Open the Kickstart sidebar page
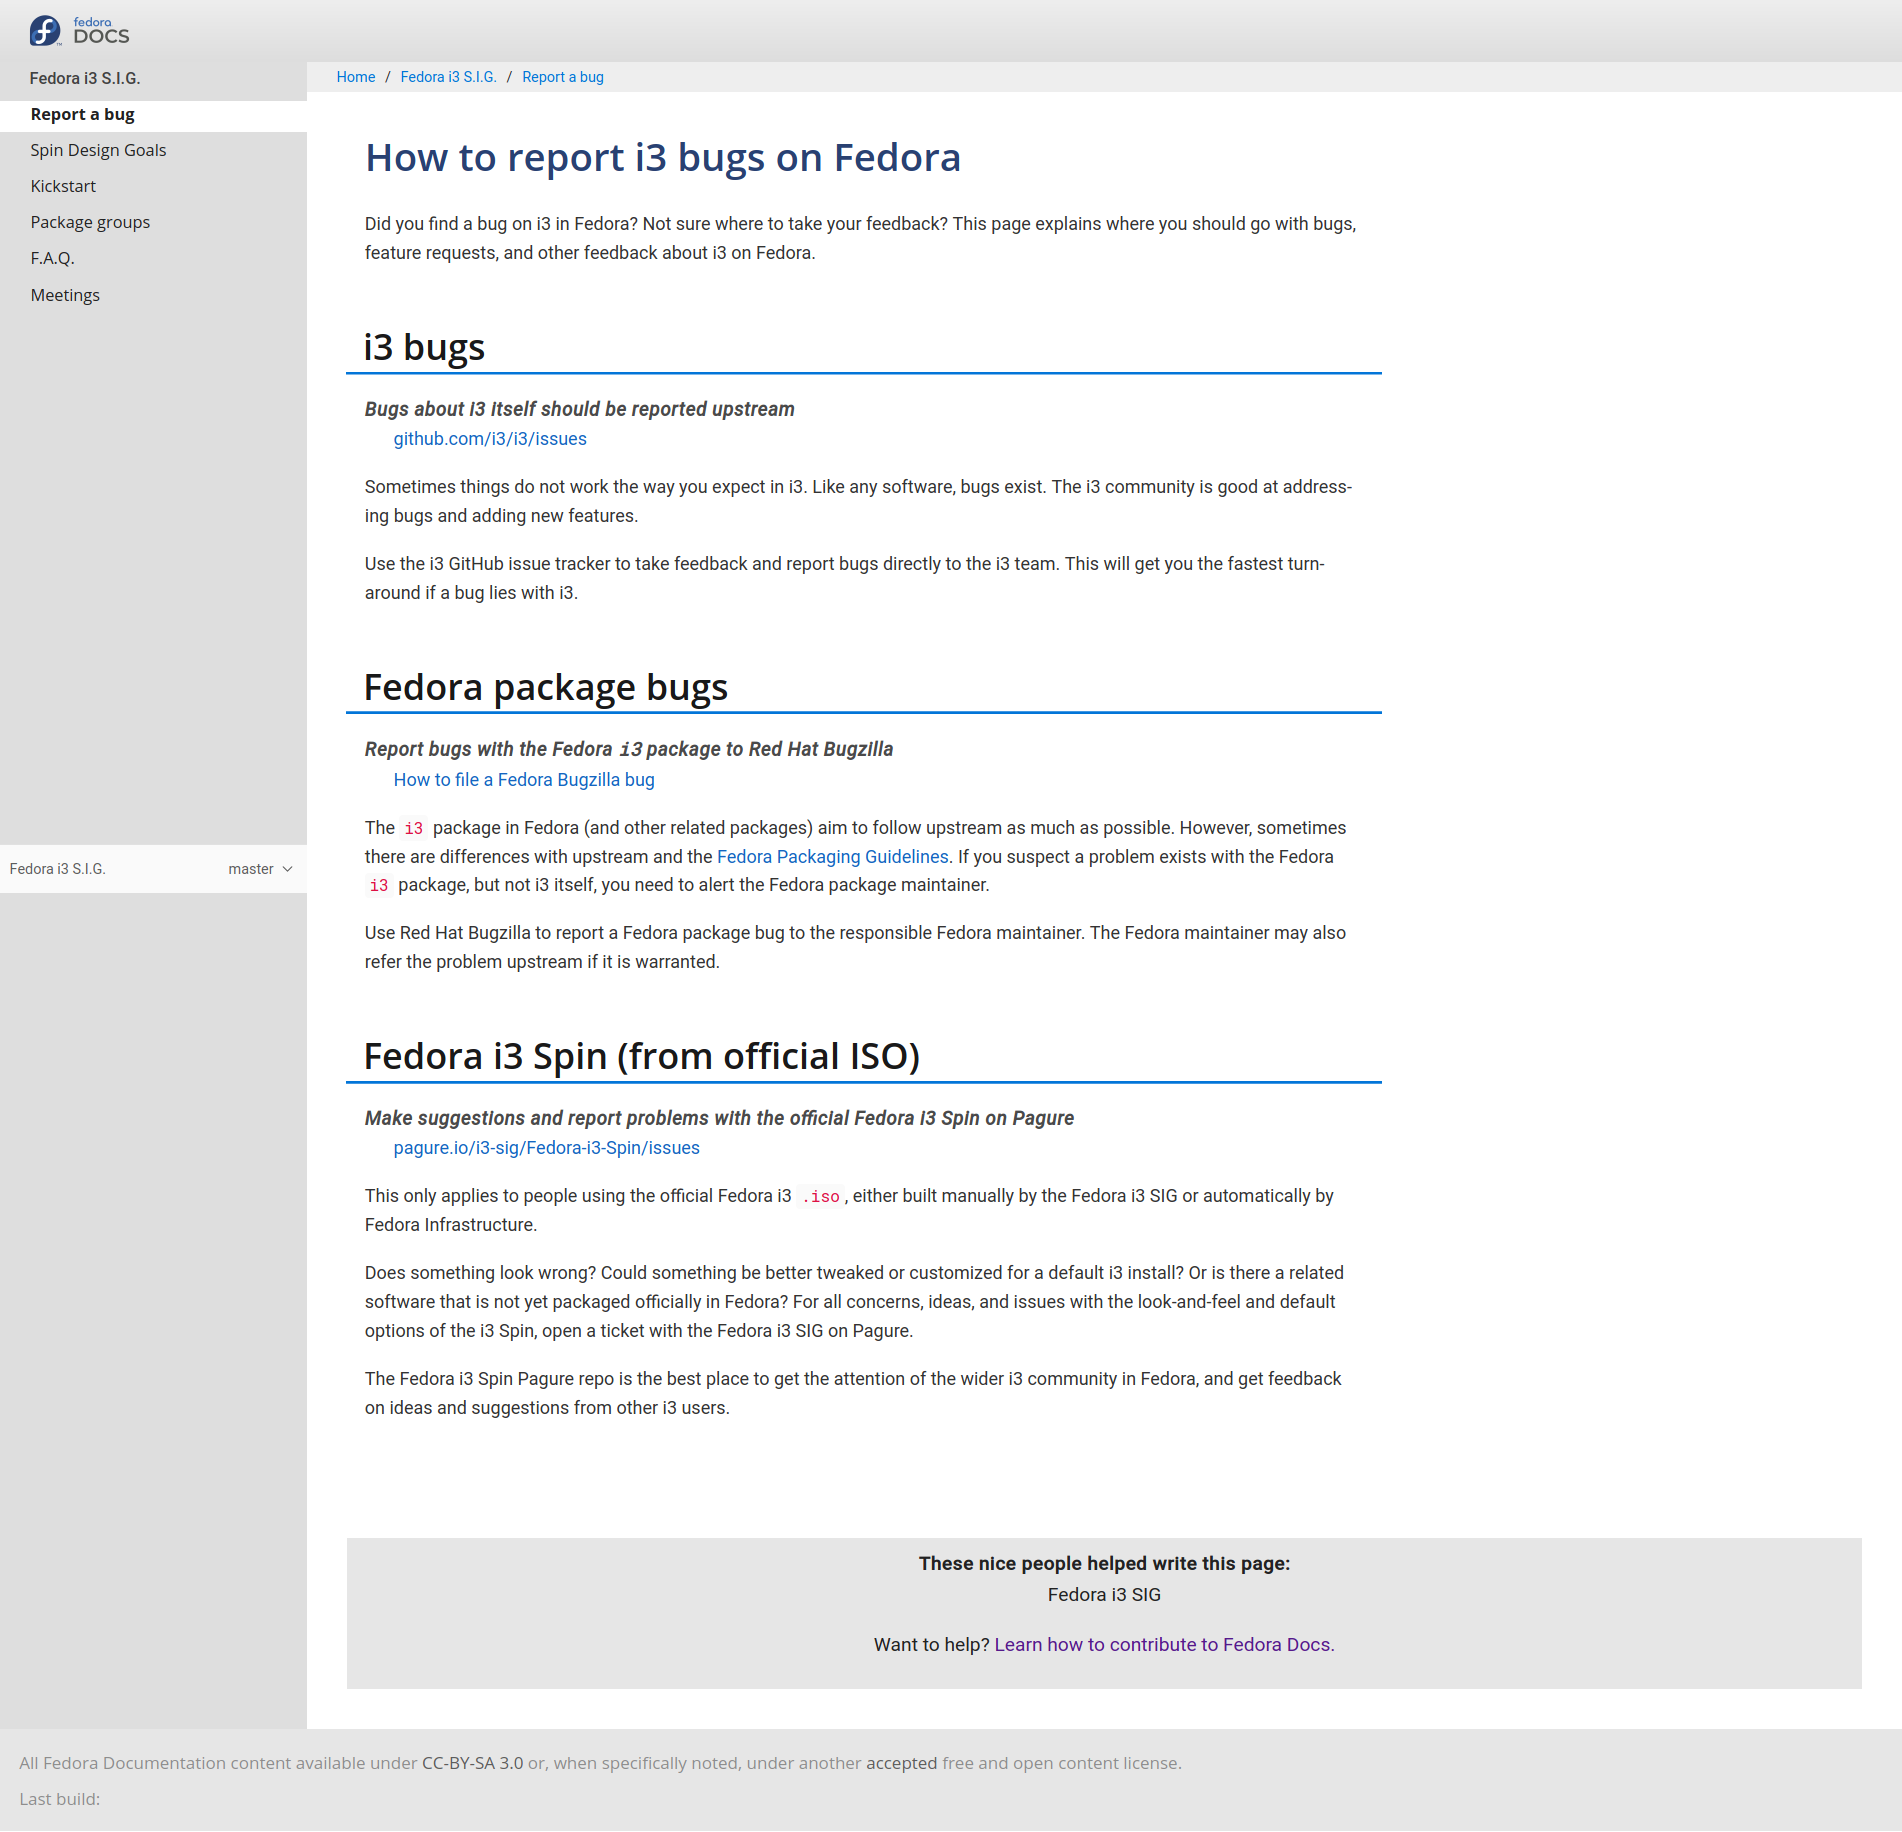The height and width of the screenshot is (1832, 1902). 63,186
